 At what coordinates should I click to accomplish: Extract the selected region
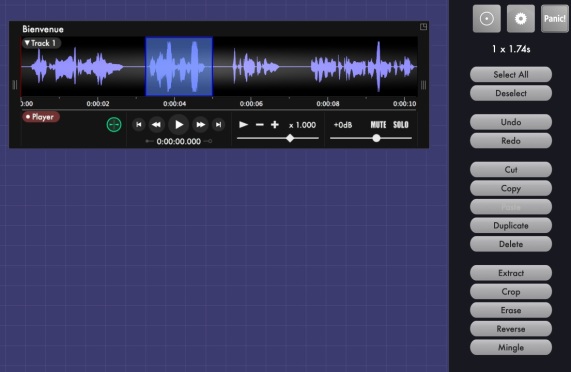coord(511,273)
